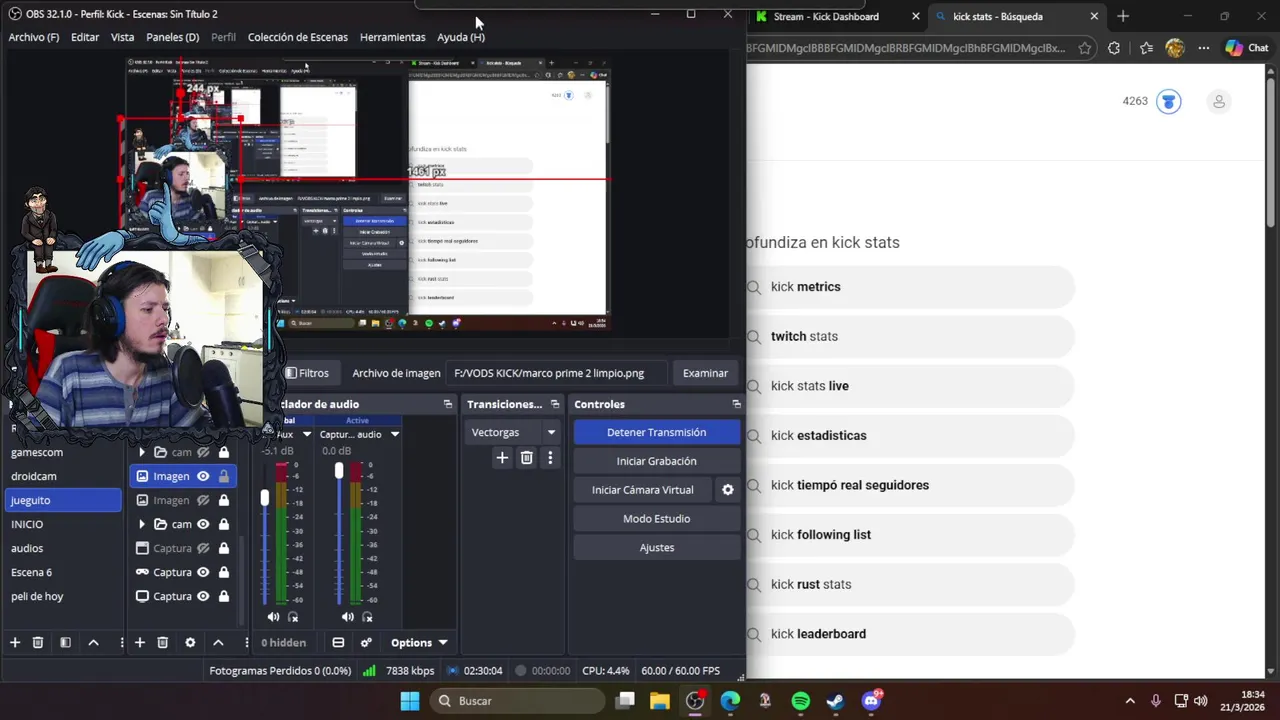Pop out the Controles panel
Image resolution: width=1280 pixels, height=720 pixels.
pyautogui.click(x=736, y=404)
